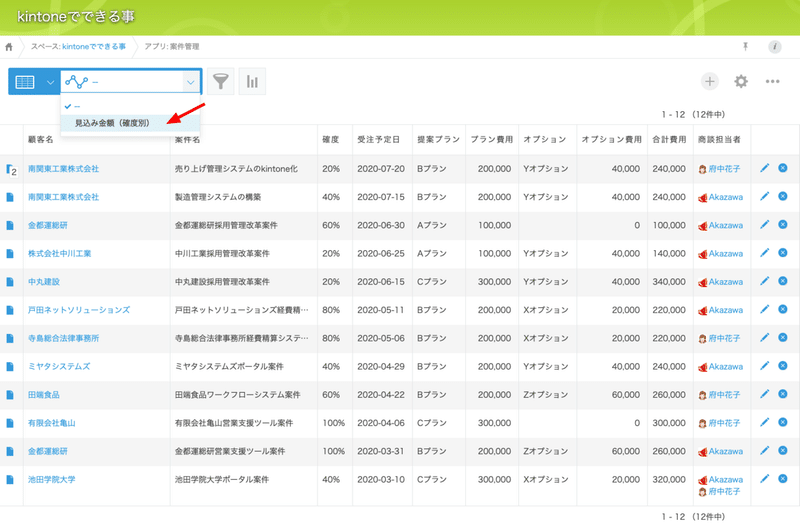Select the アプリ: 案件管理 breadcrumb text
The image size is (800, 526).
pyautogui.click(x=171, y=46)
